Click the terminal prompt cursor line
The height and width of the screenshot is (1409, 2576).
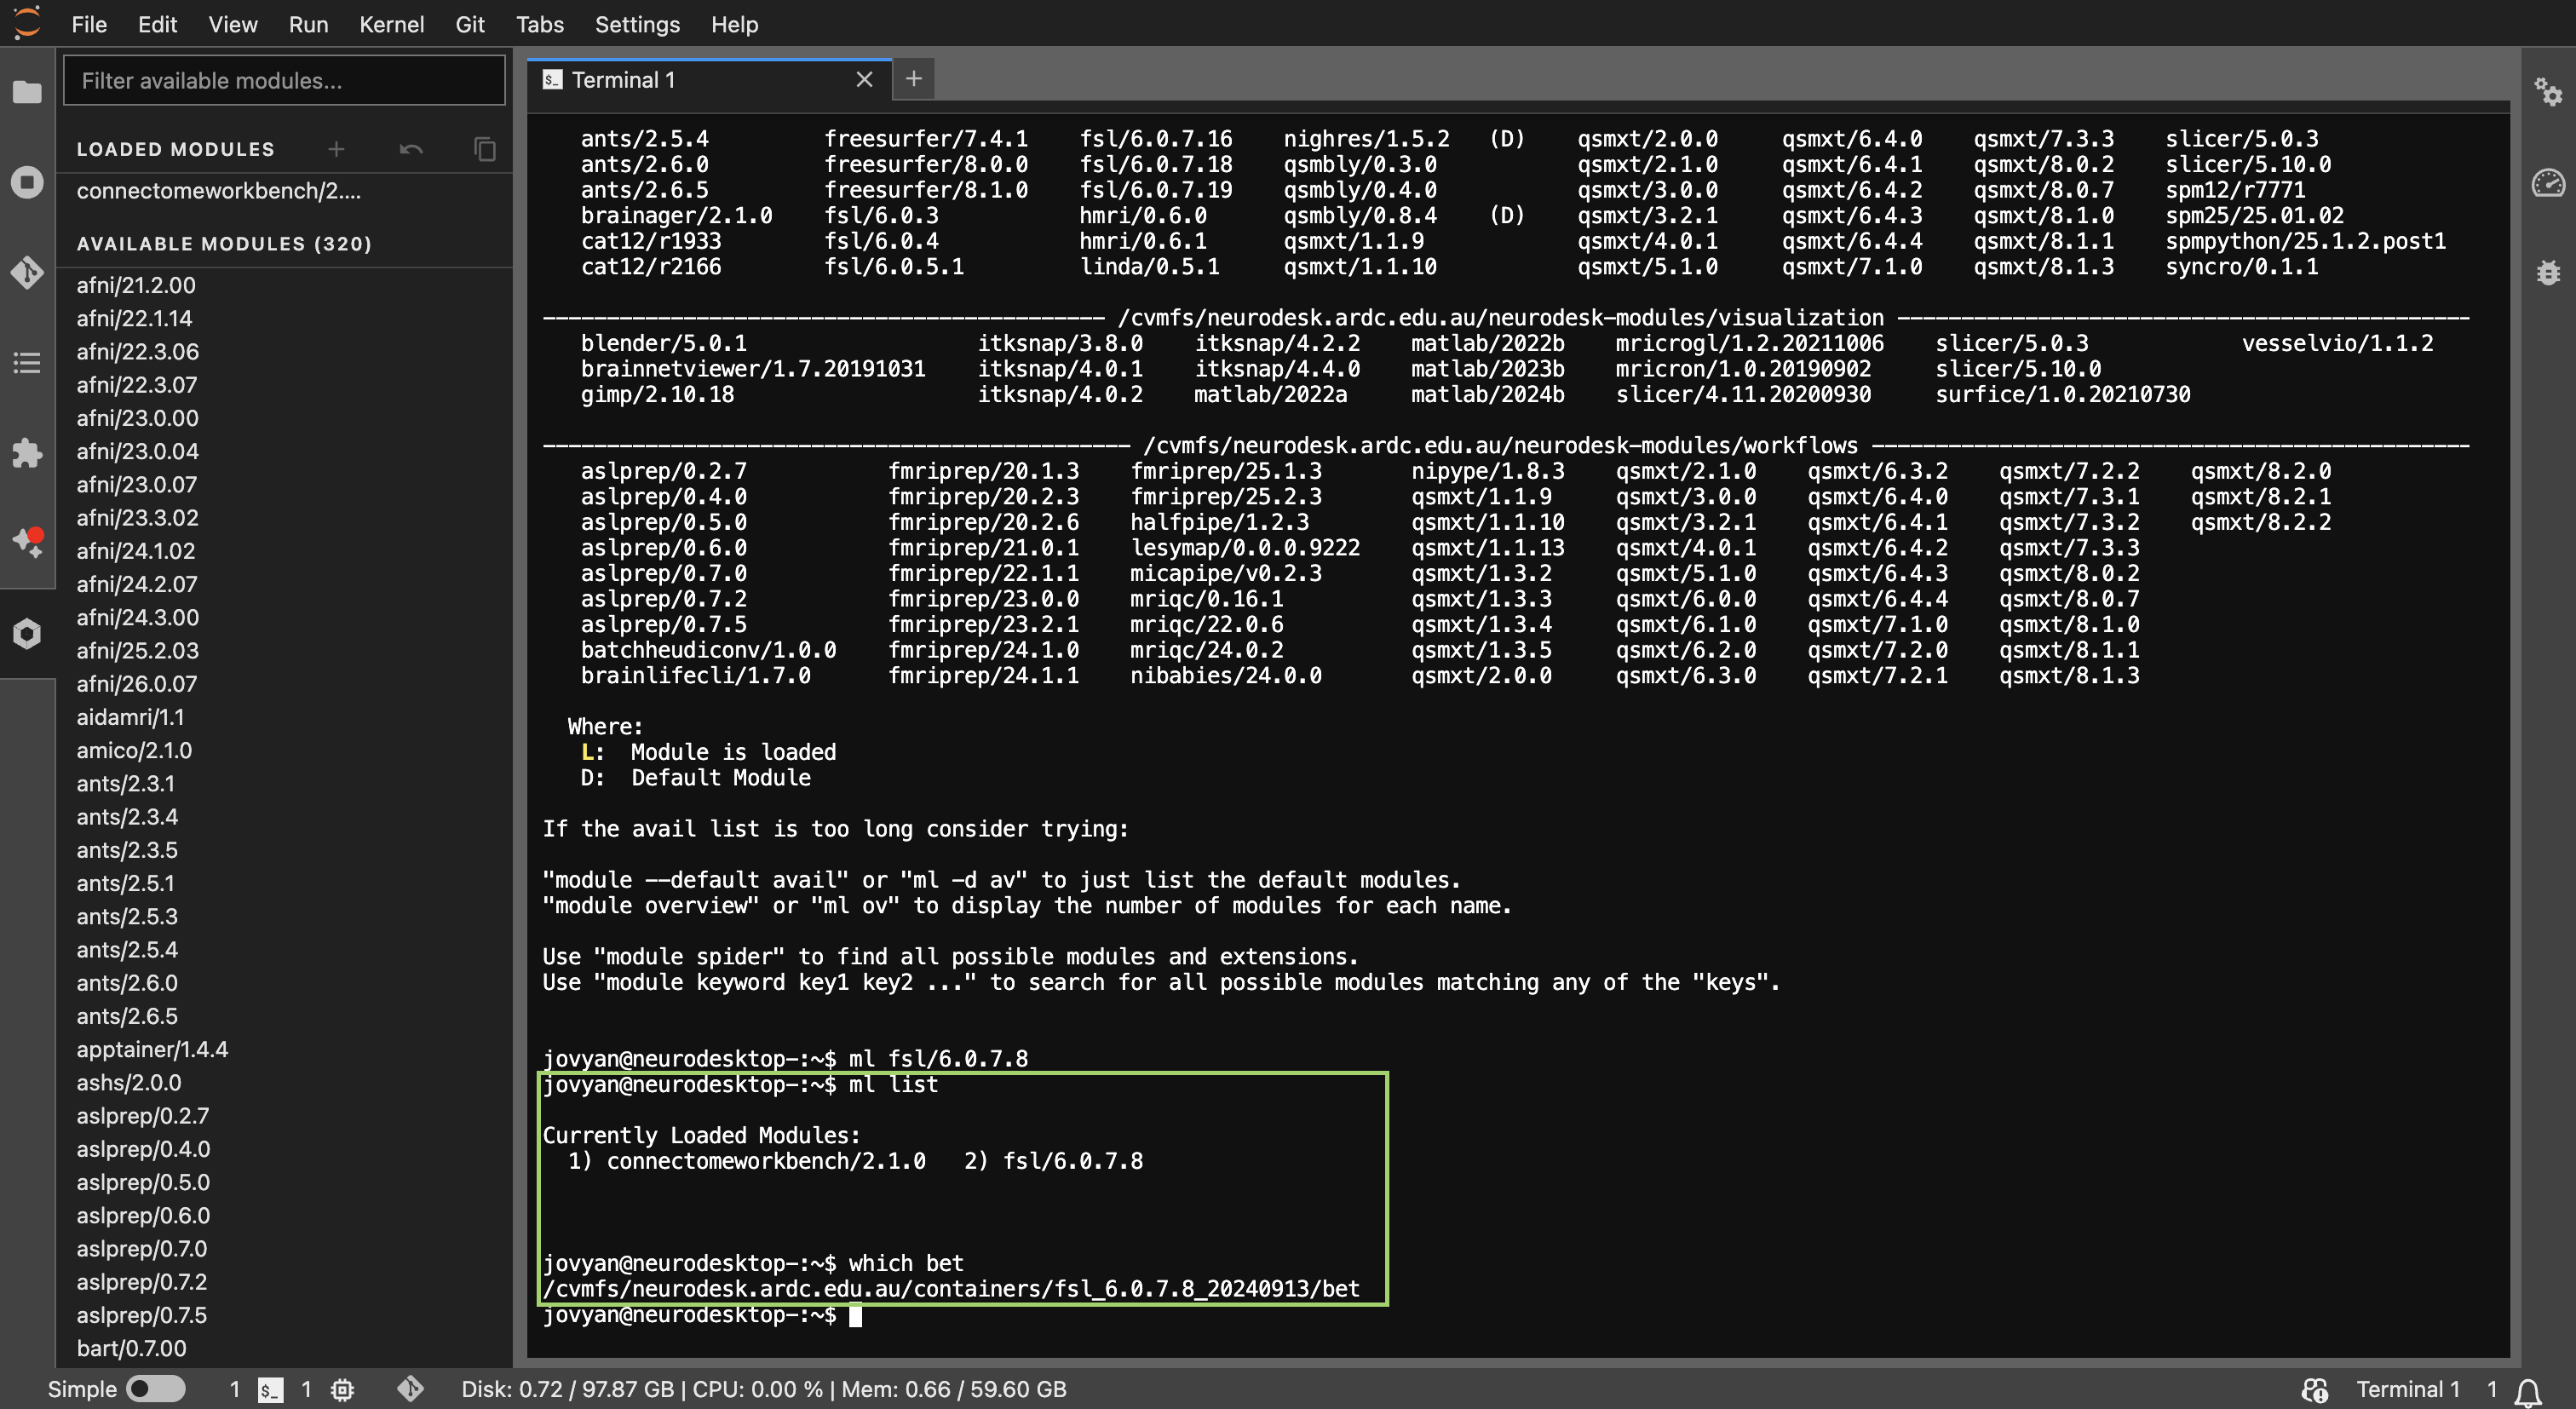pos(702,1315)
